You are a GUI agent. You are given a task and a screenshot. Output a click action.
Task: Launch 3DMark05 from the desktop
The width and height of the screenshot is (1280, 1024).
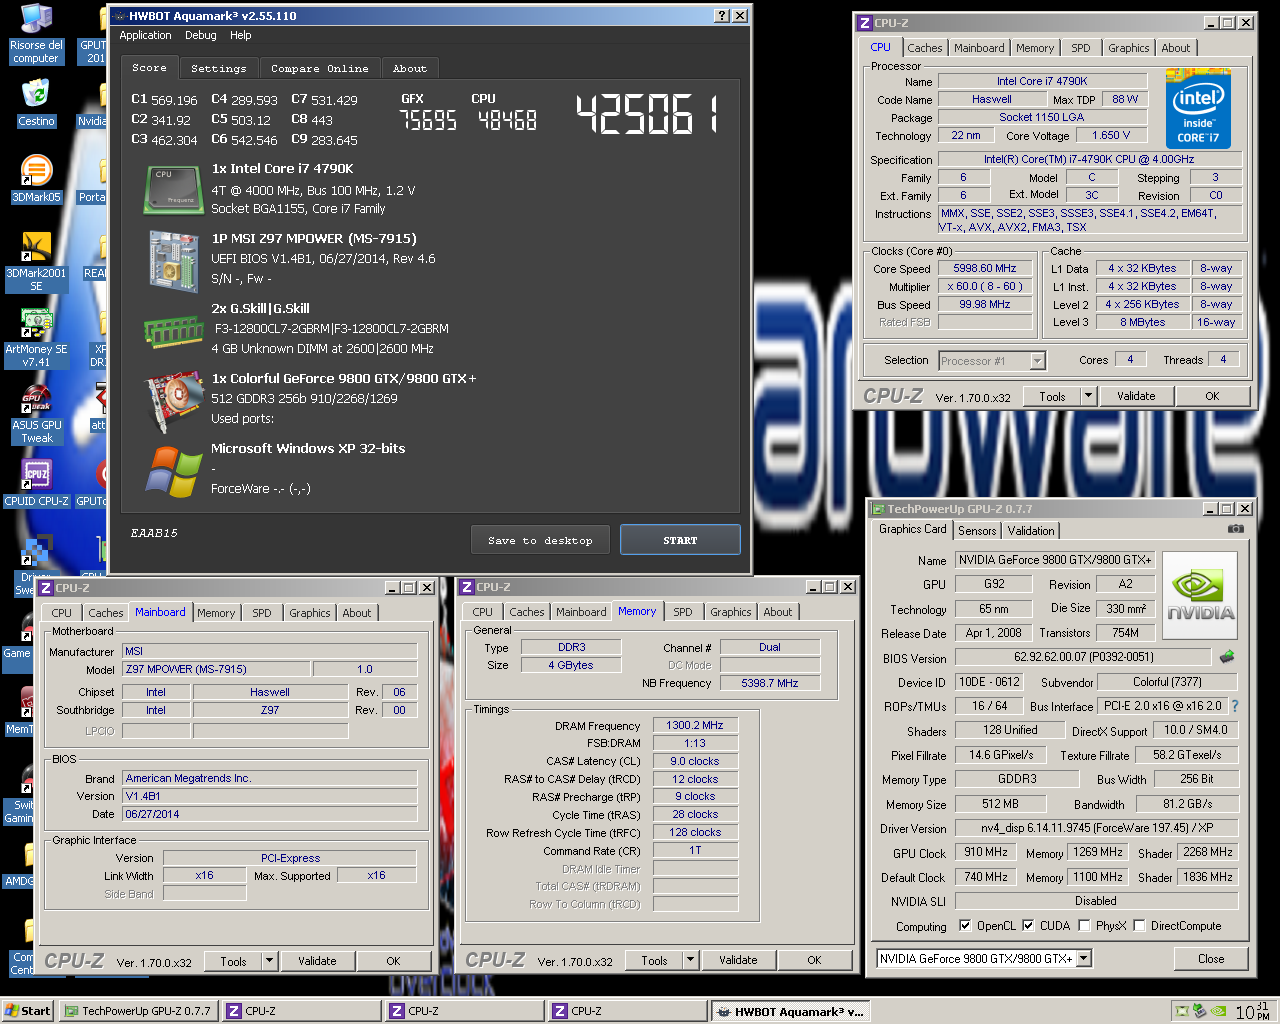click(x=36, y=179)
